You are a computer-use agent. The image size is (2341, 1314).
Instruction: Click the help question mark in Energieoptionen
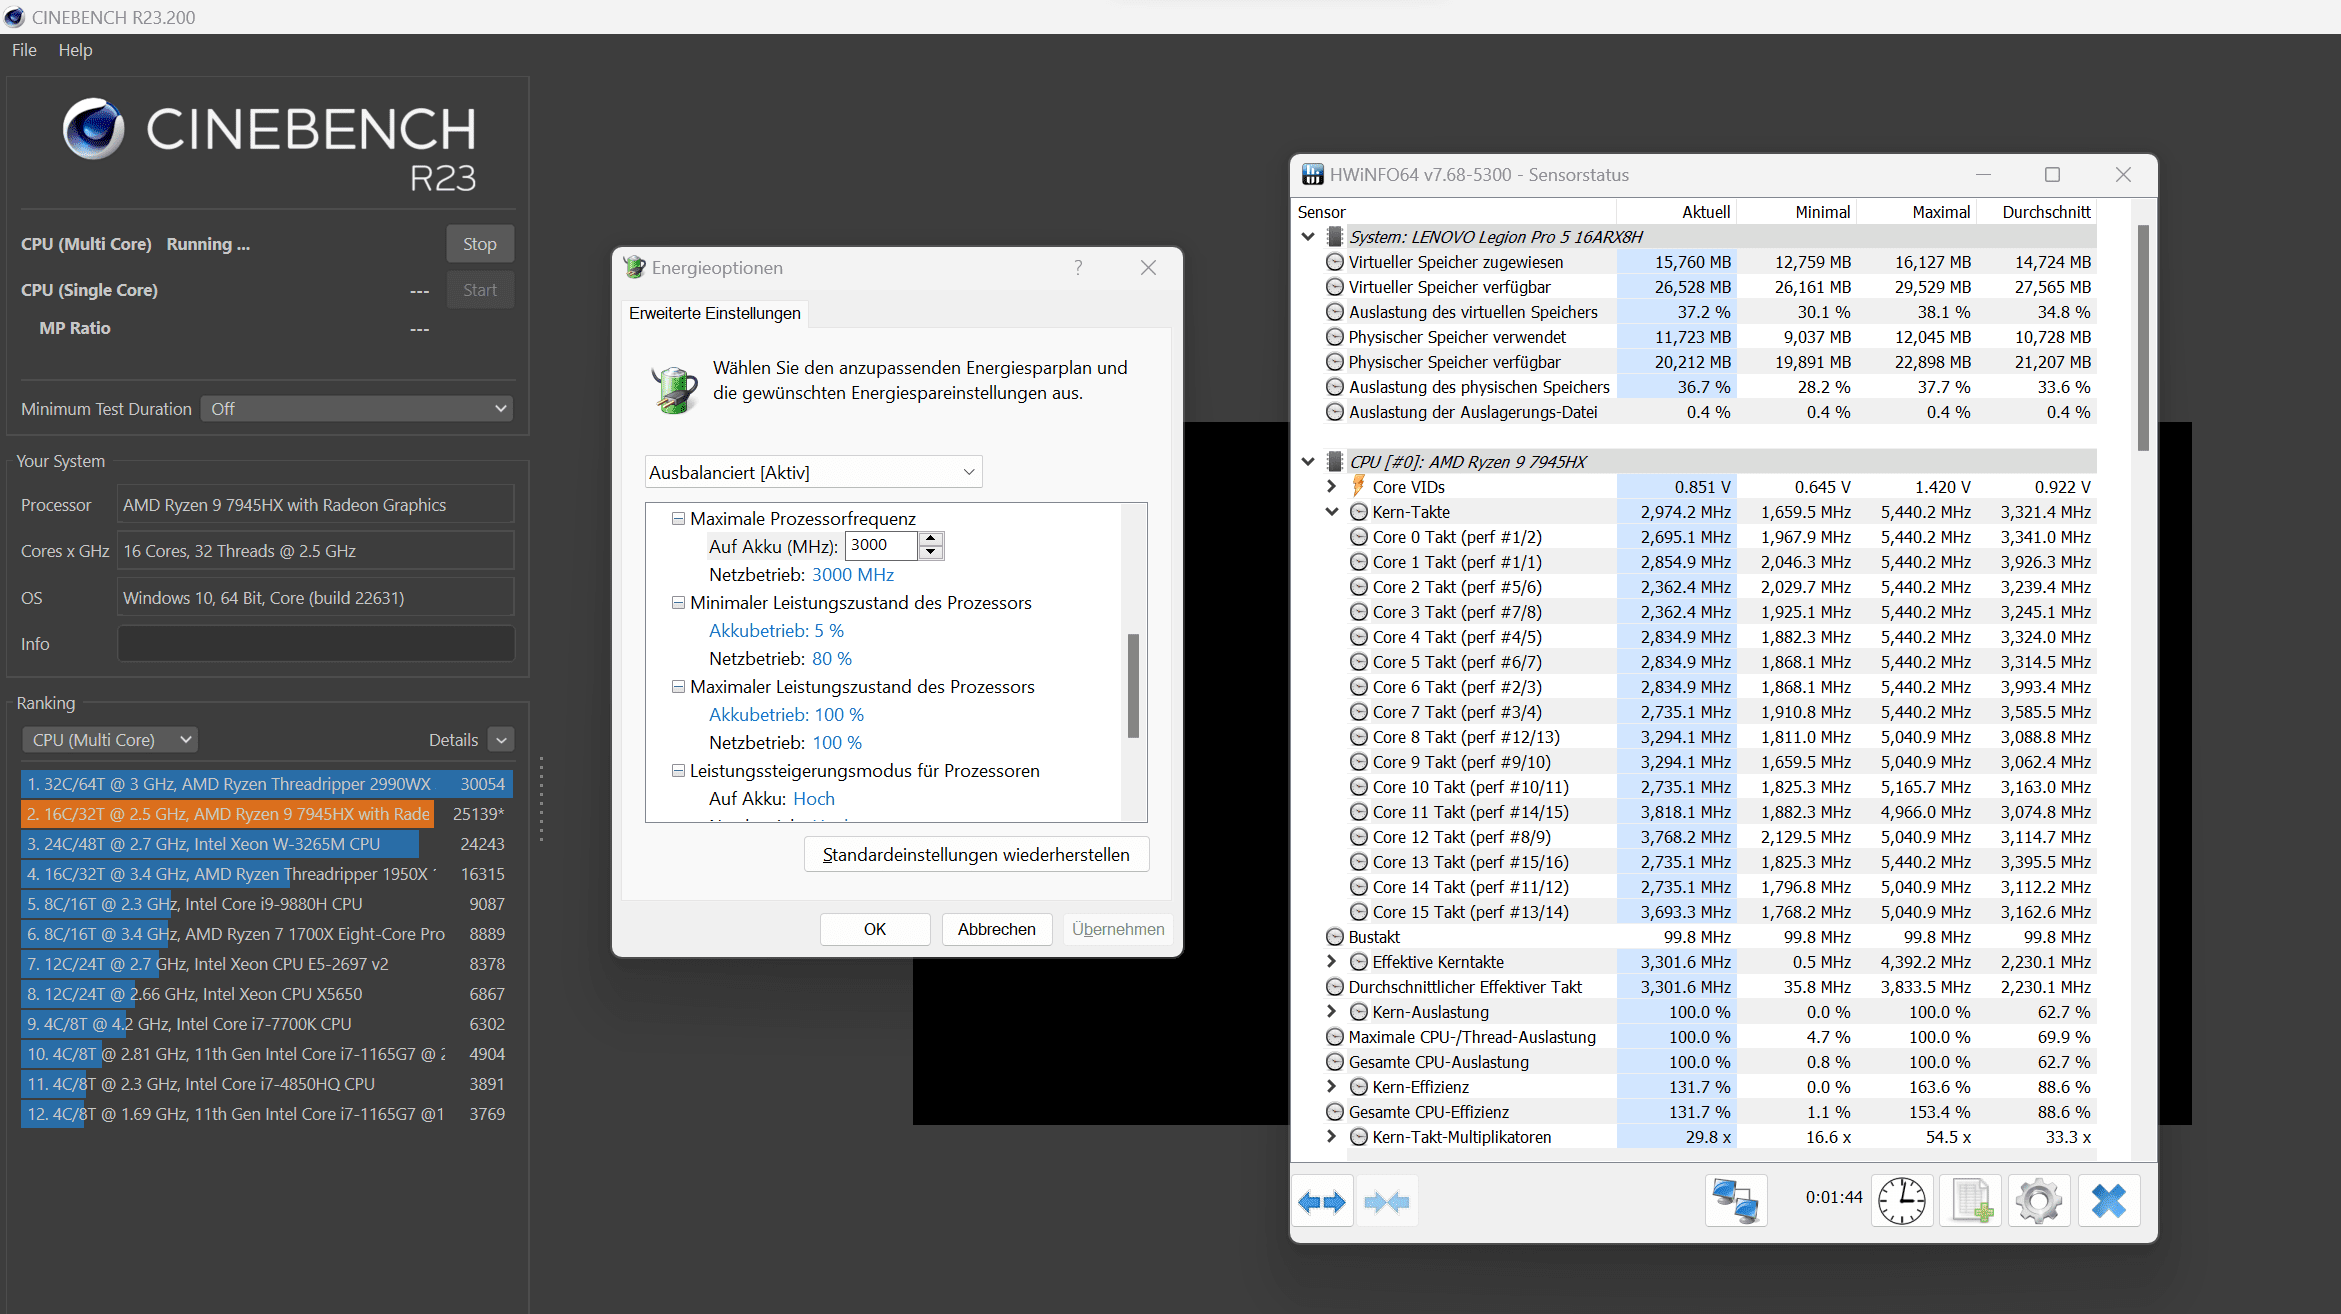click(x=1078, y=268)
